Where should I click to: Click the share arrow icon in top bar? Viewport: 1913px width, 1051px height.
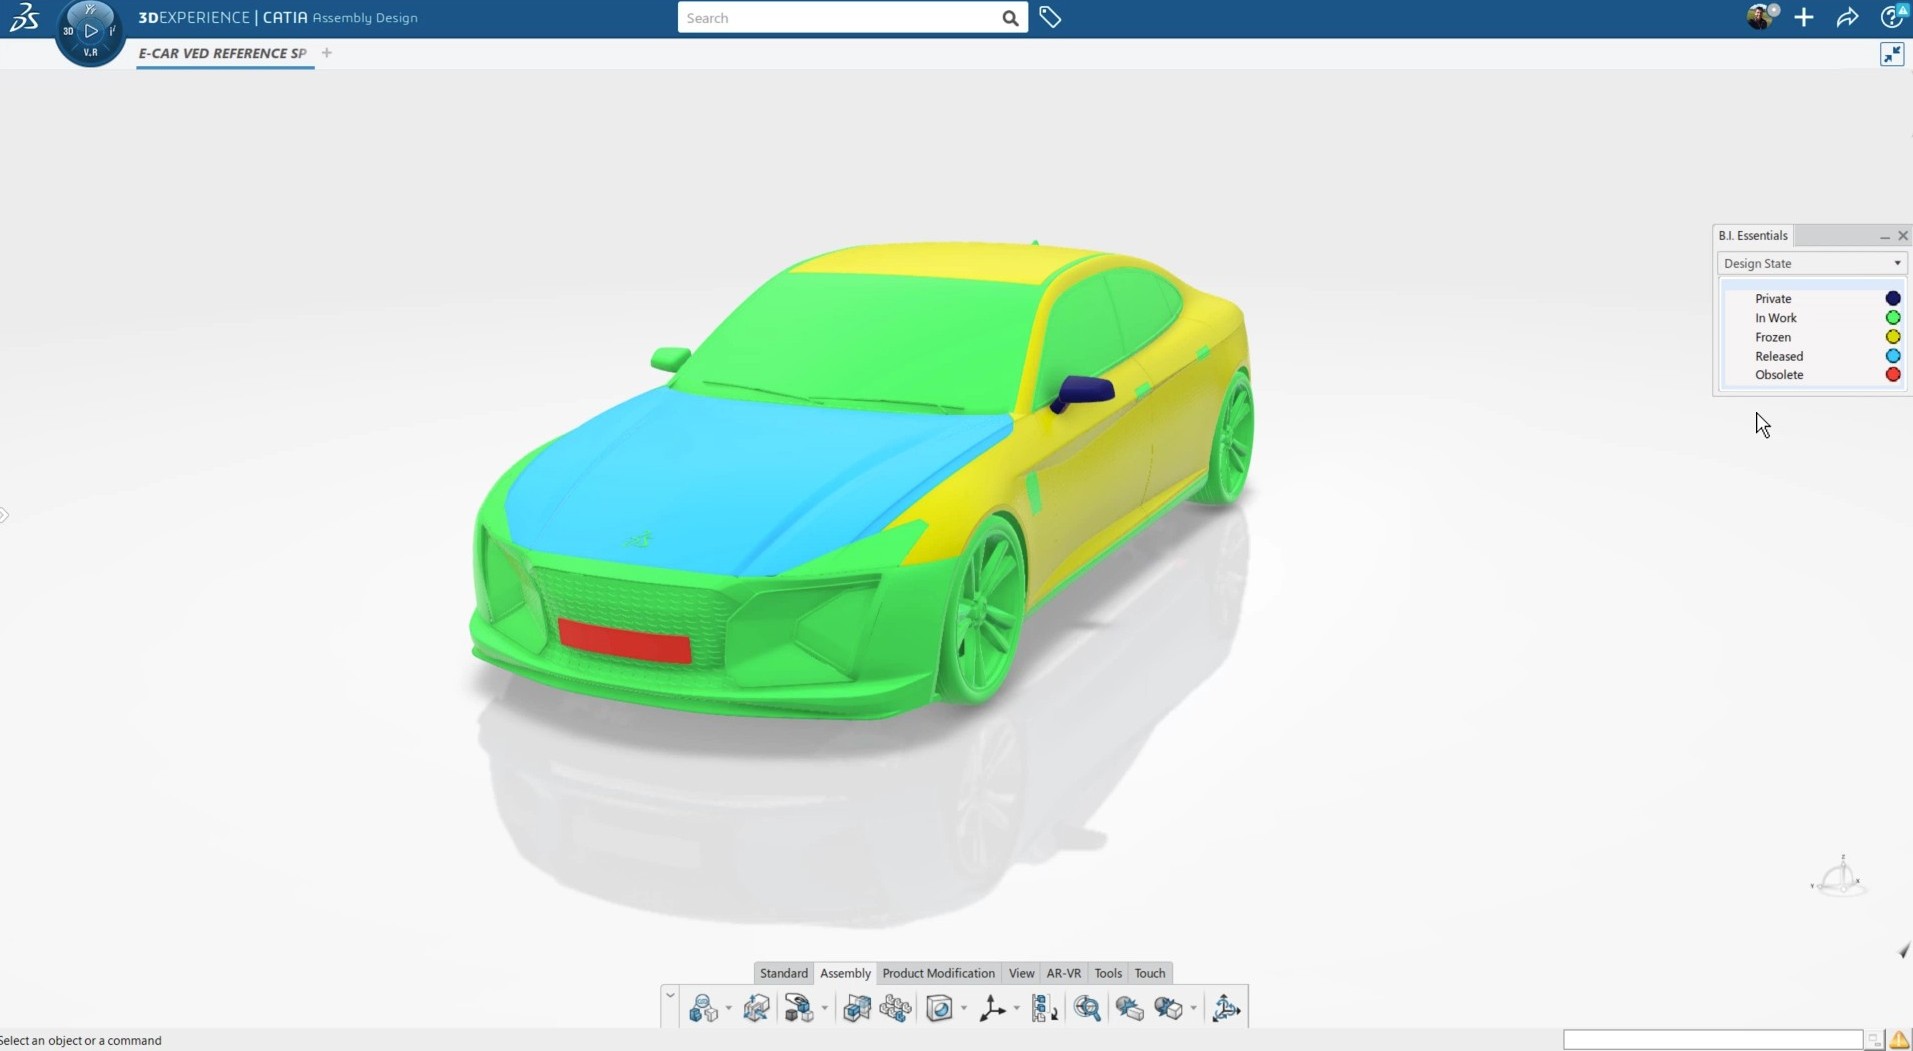point(1848,17)
